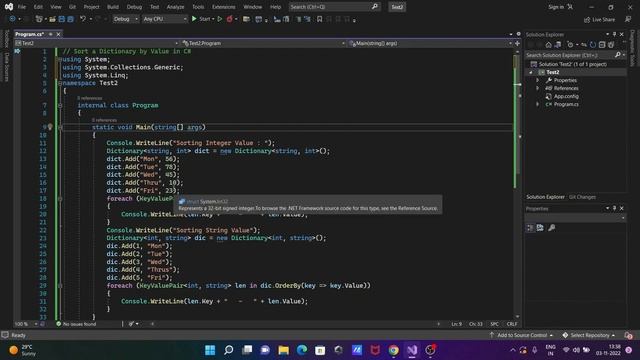Click the No issues found indicator

[76, 324]
